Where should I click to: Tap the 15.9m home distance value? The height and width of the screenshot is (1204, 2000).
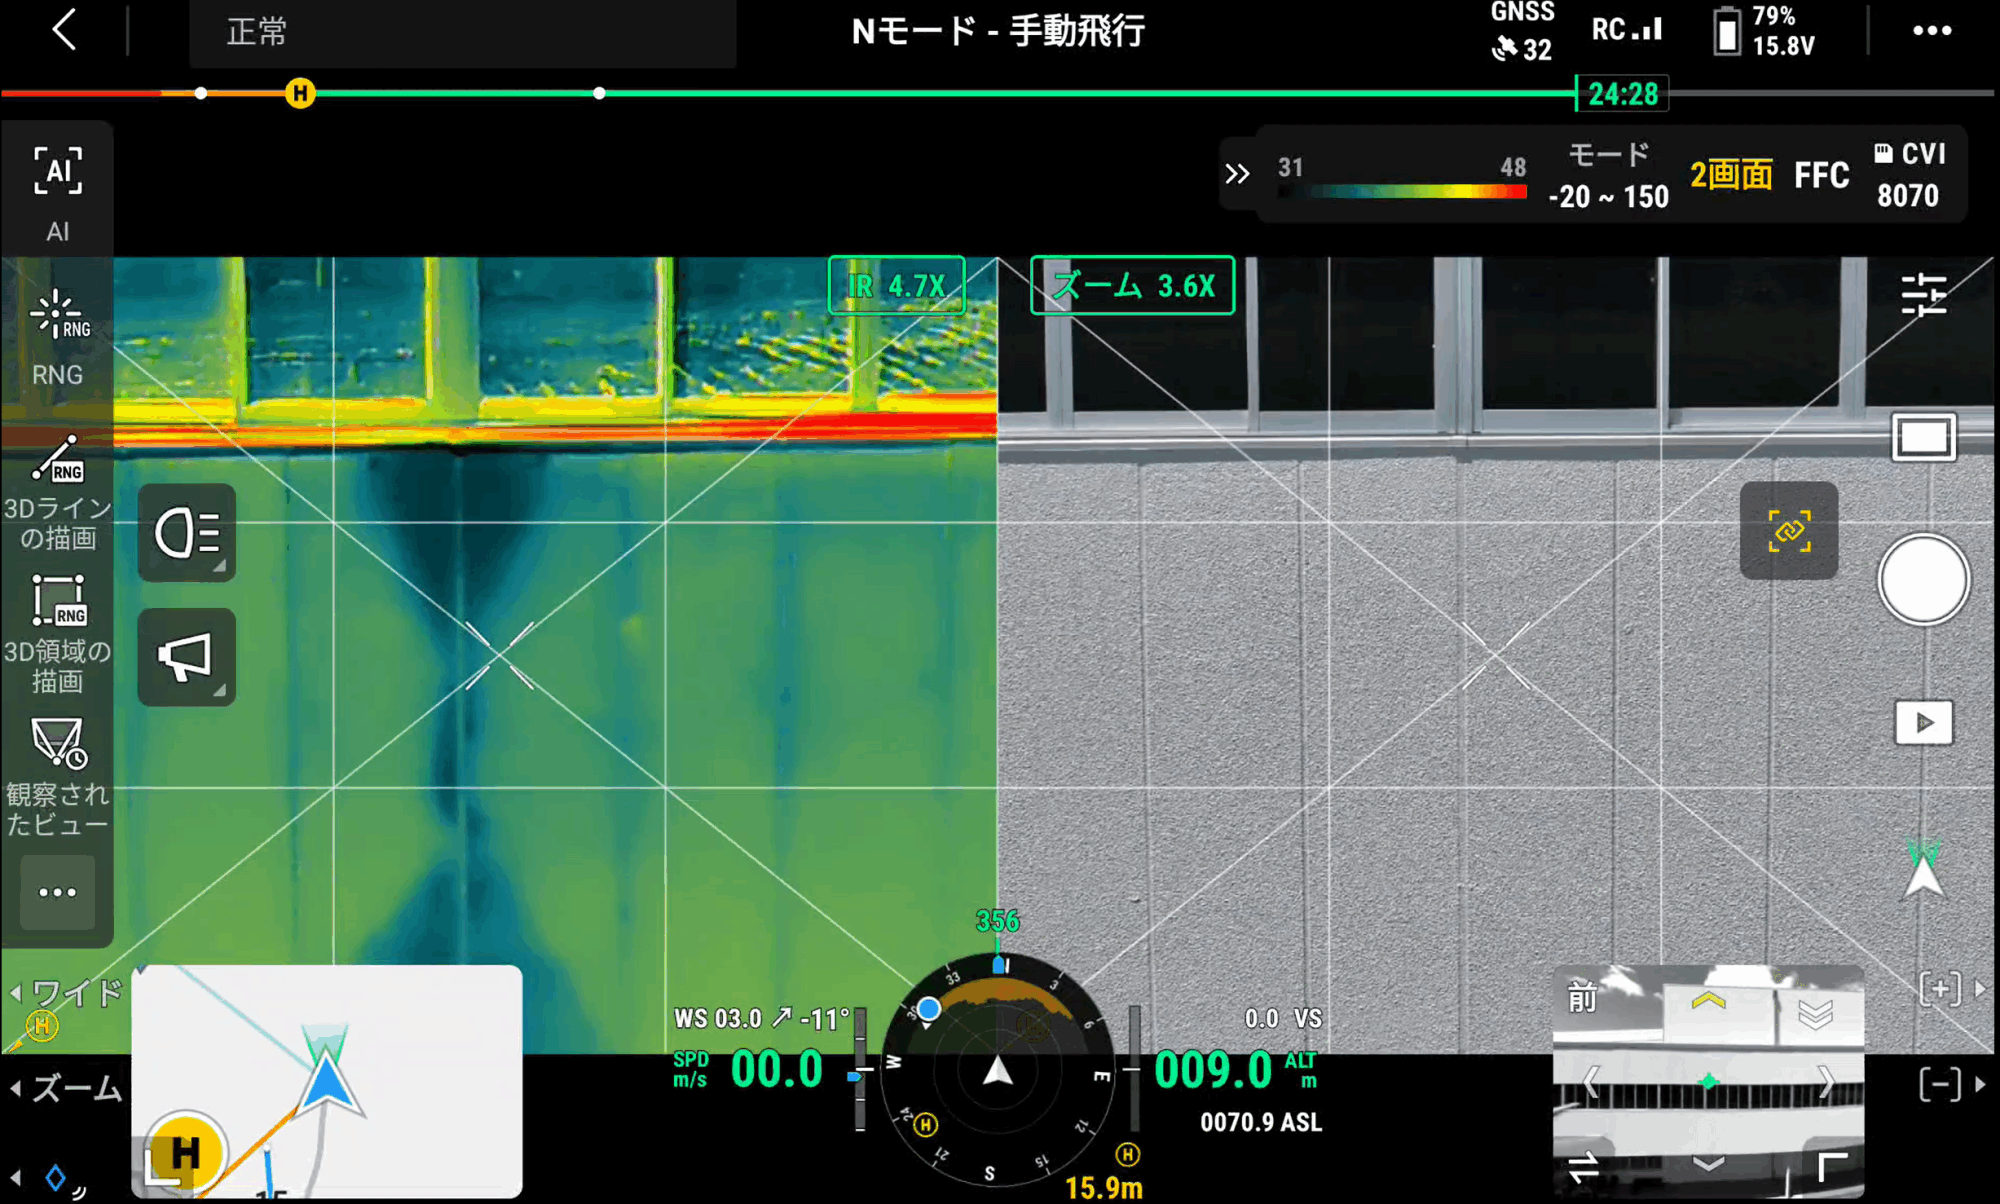coord(1103,1188)
